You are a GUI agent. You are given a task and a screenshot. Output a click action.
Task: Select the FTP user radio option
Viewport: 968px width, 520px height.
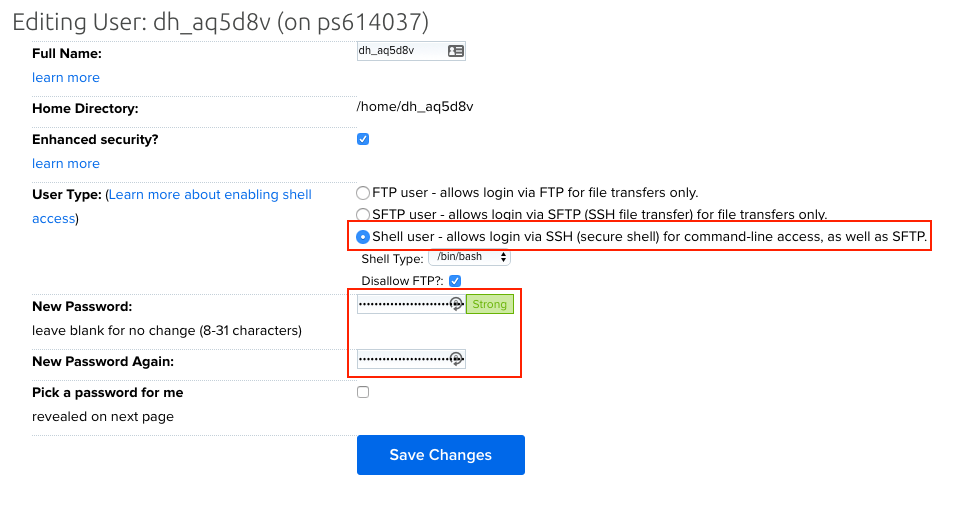point(363,192)
